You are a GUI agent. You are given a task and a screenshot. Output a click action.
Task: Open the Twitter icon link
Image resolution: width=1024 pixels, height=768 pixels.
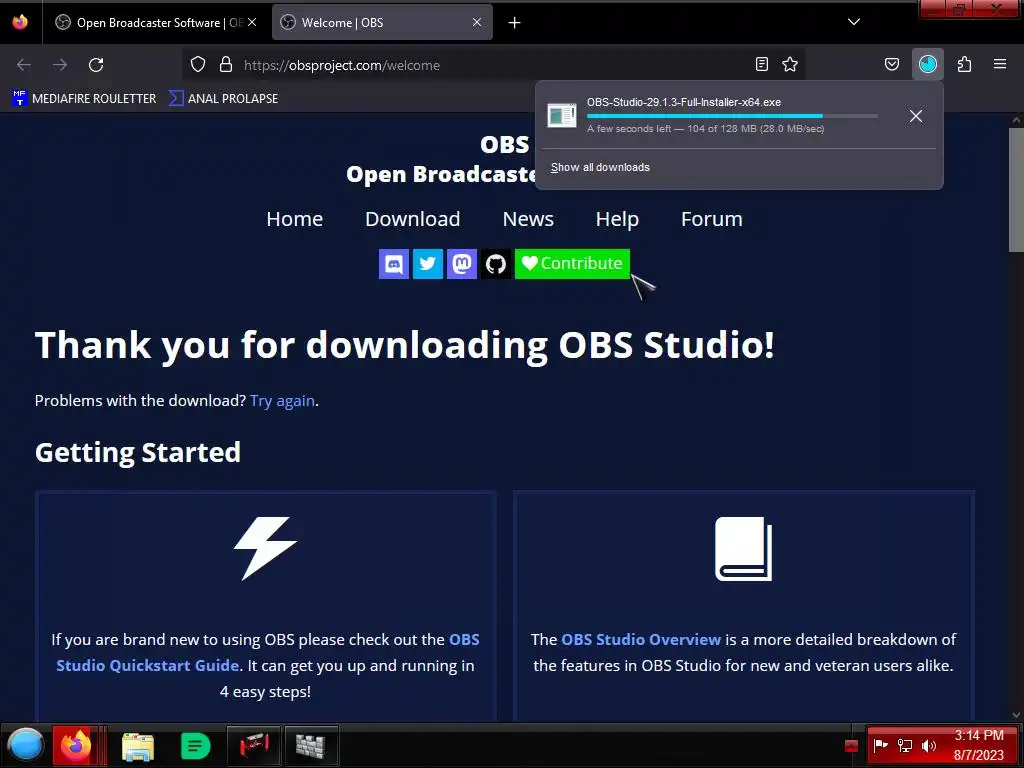tap(428, 264)
